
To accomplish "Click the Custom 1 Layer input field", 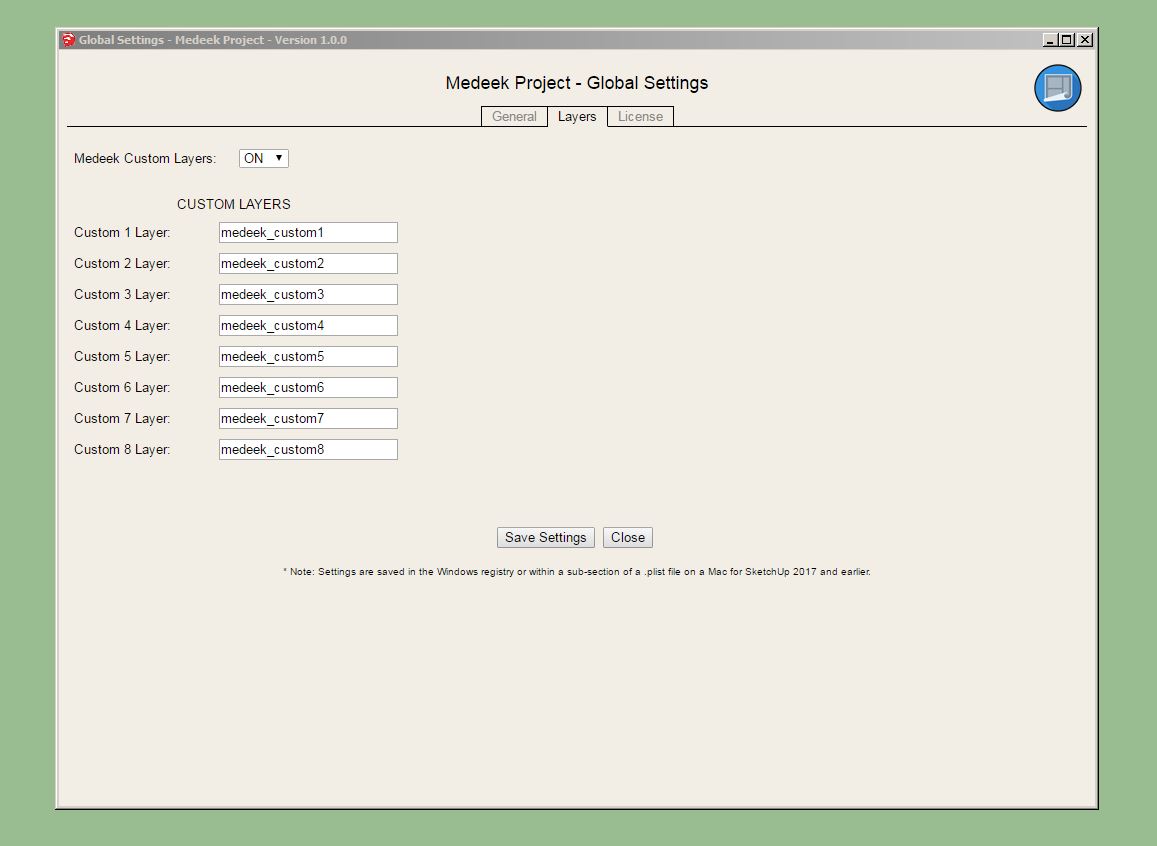I will pyautogui.click(x=308, y=233).
